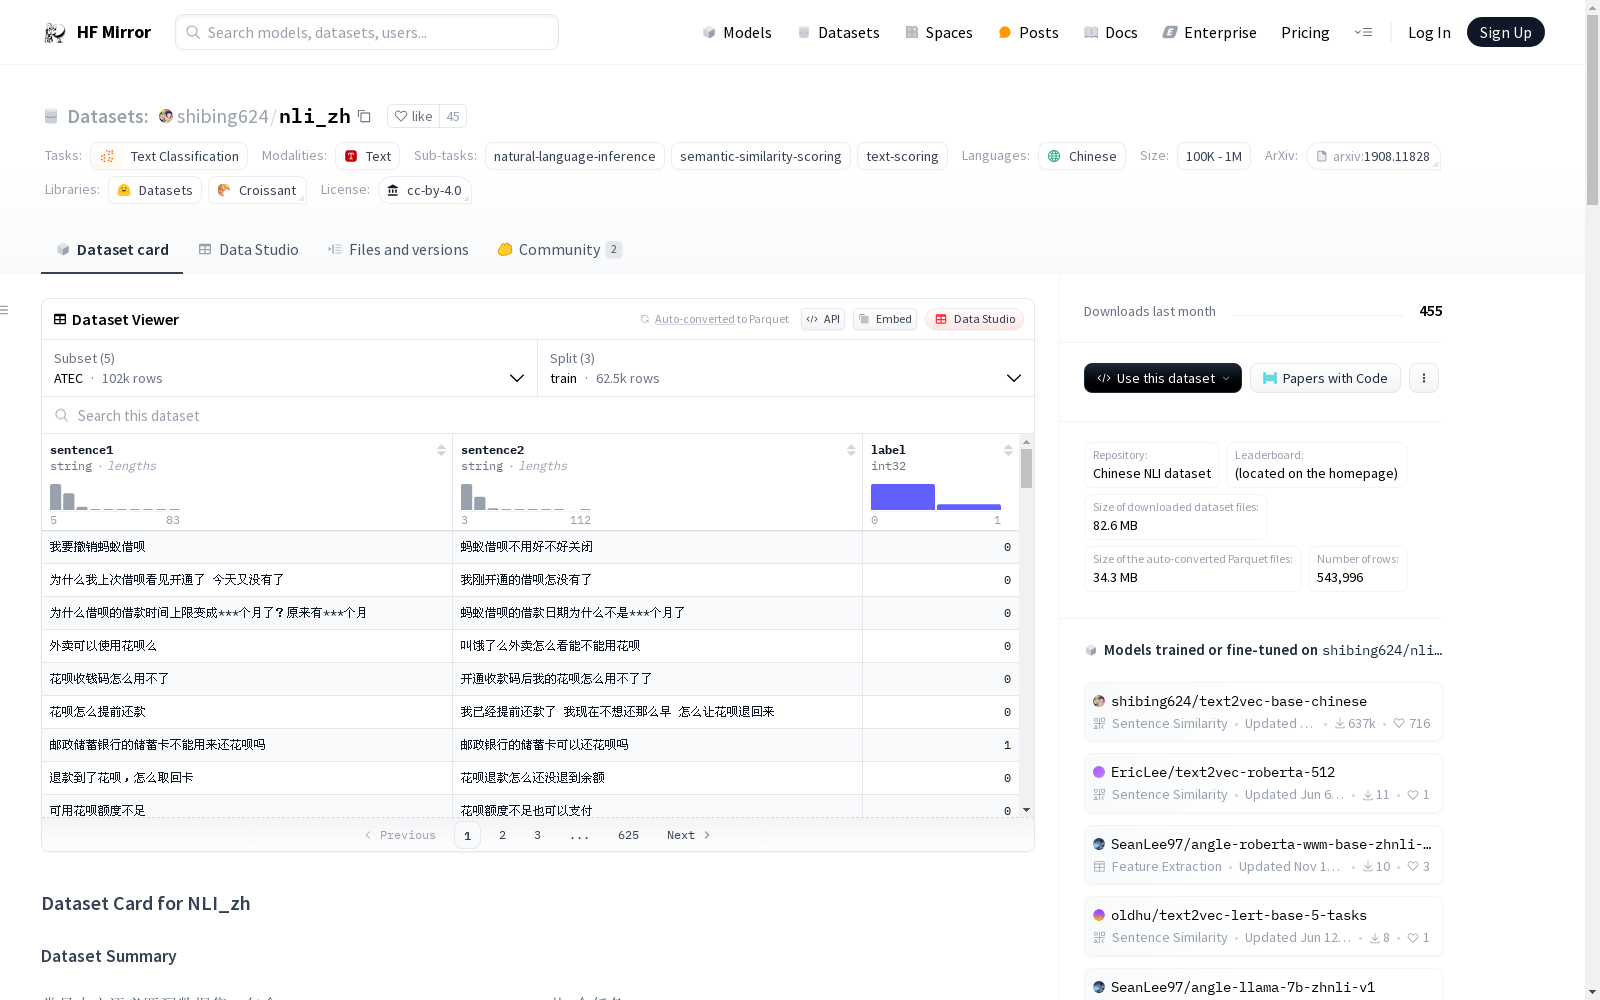1600x1000 pixels.
Task: Click the Croissant library icon
Action: (x=224, y=190)
